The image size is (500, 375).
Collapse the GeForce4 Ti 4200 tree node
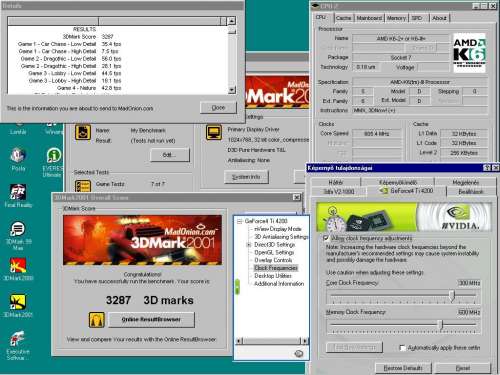[x=240, y=221]
